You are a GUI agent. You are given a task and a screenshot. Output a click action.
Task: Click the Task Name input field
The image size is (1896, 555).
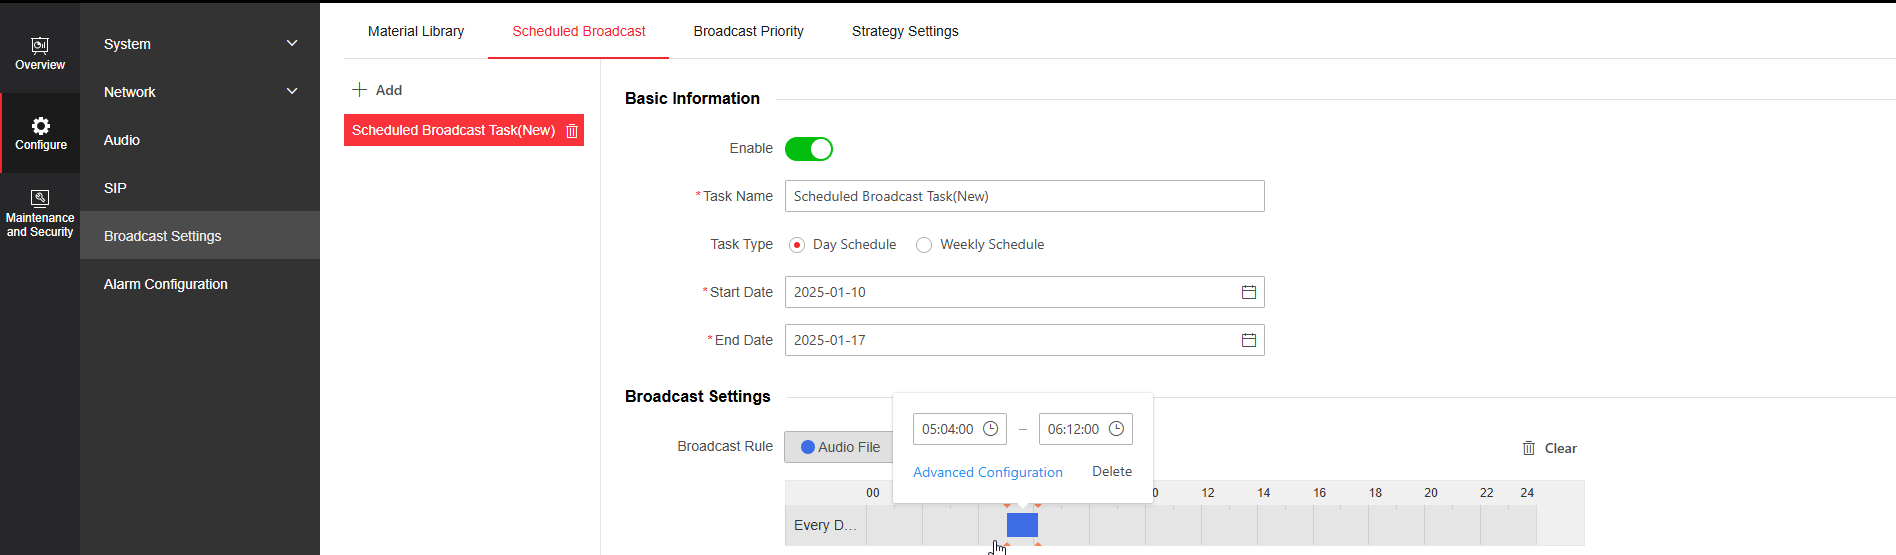(1024, 196)
